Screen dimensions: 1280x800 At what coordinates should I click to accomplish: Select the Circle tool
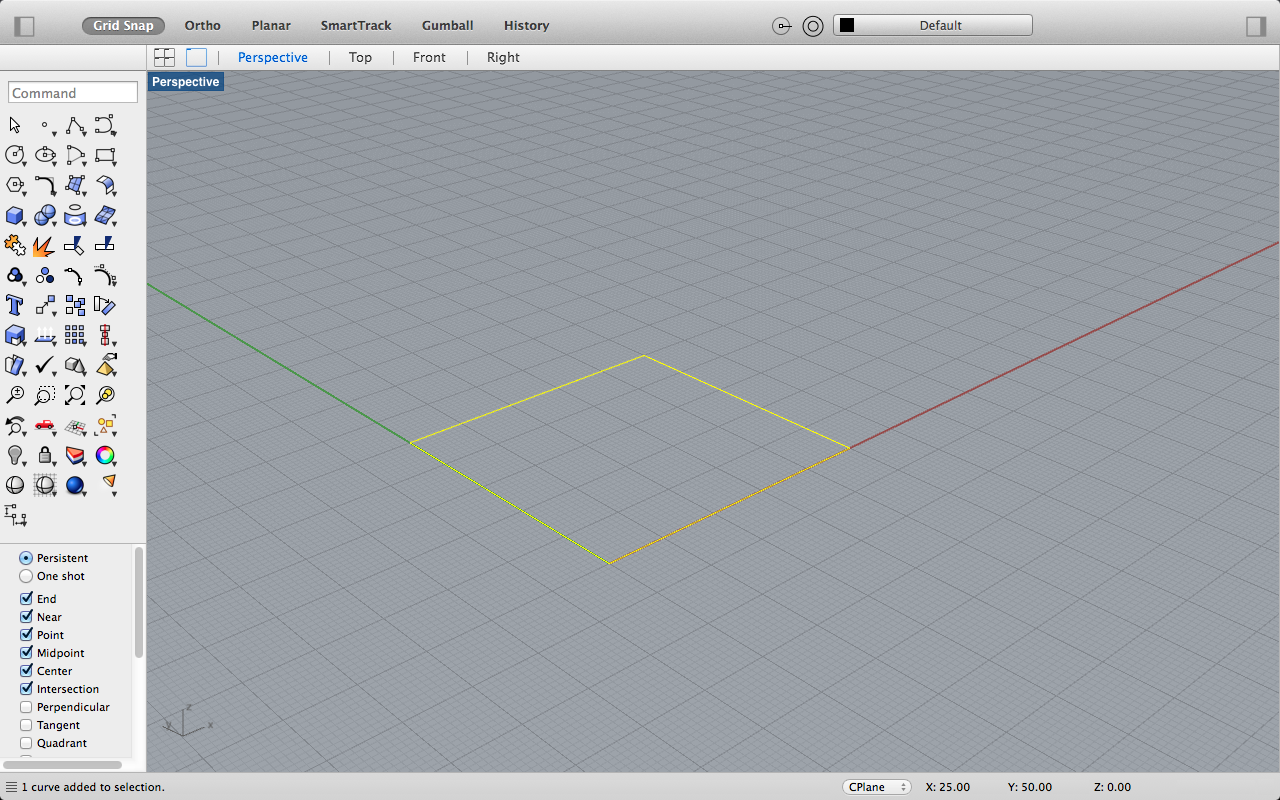tap(15, 155)
